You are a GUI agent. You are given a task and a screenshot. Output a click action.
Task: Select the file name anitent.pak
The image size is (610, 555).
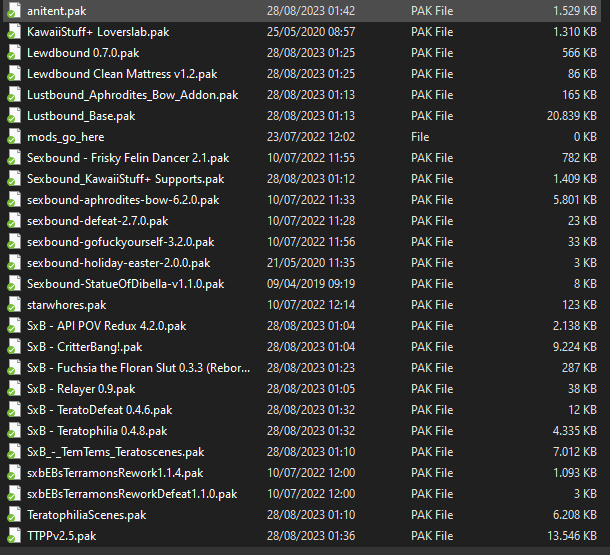coord(56,11)
